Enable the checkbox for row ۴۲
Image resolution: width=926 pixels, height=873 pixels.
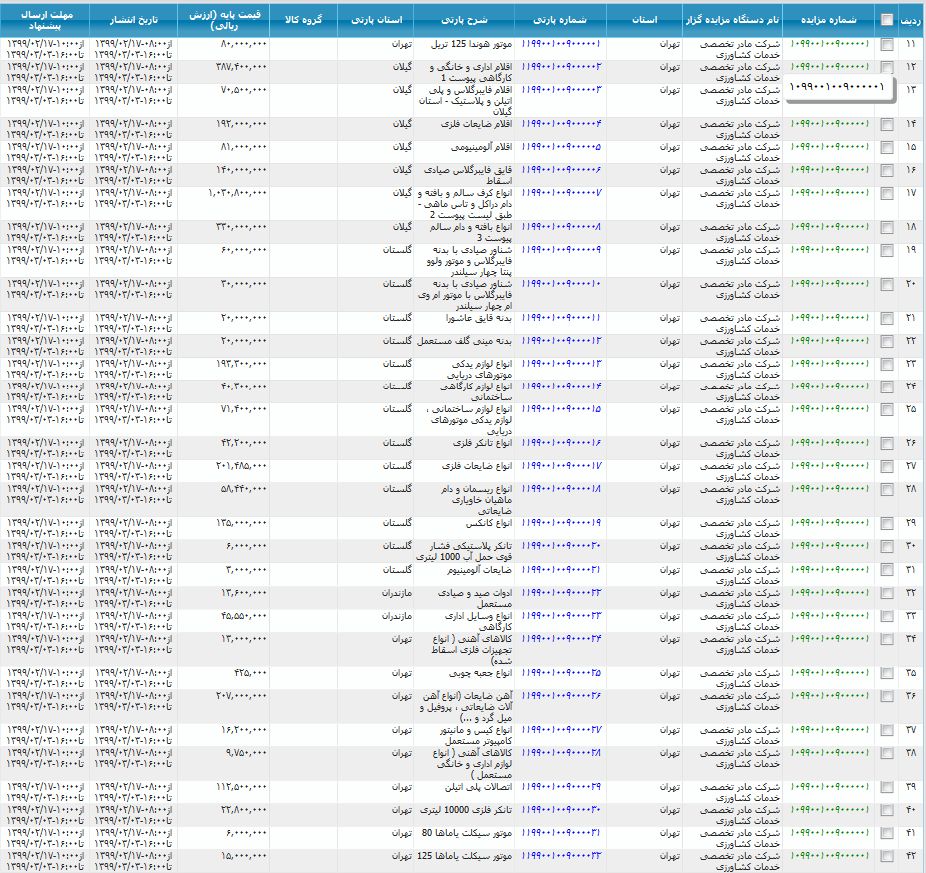pyautogui.click(x=887, y=855)
